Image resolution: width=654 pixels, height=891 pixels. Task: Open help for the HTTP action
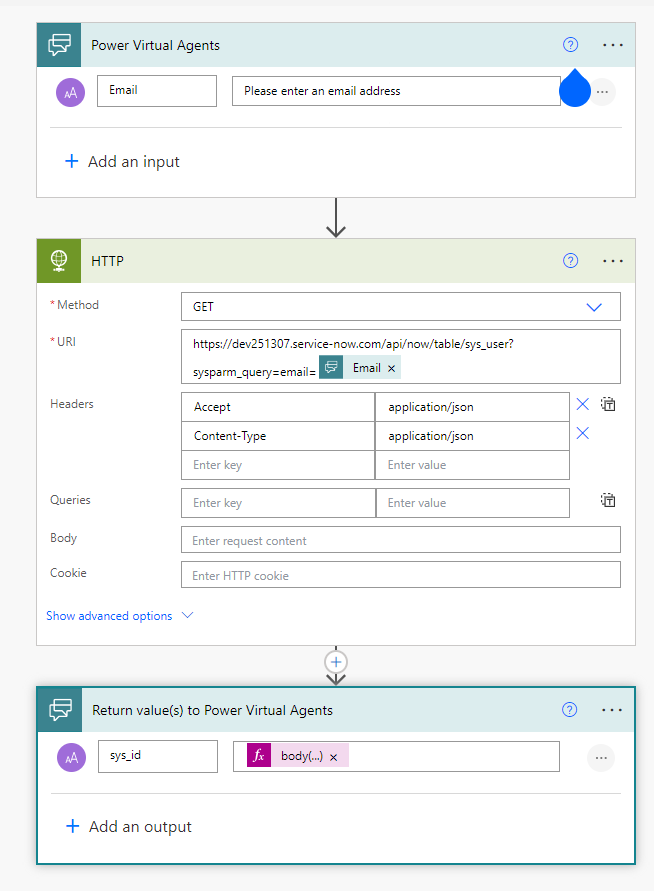570,261
